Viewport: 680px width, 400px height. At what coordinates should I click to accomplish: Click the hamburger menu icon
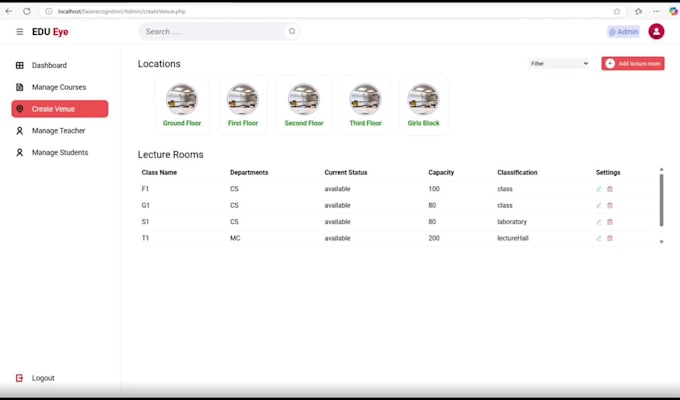coord(19,32)
